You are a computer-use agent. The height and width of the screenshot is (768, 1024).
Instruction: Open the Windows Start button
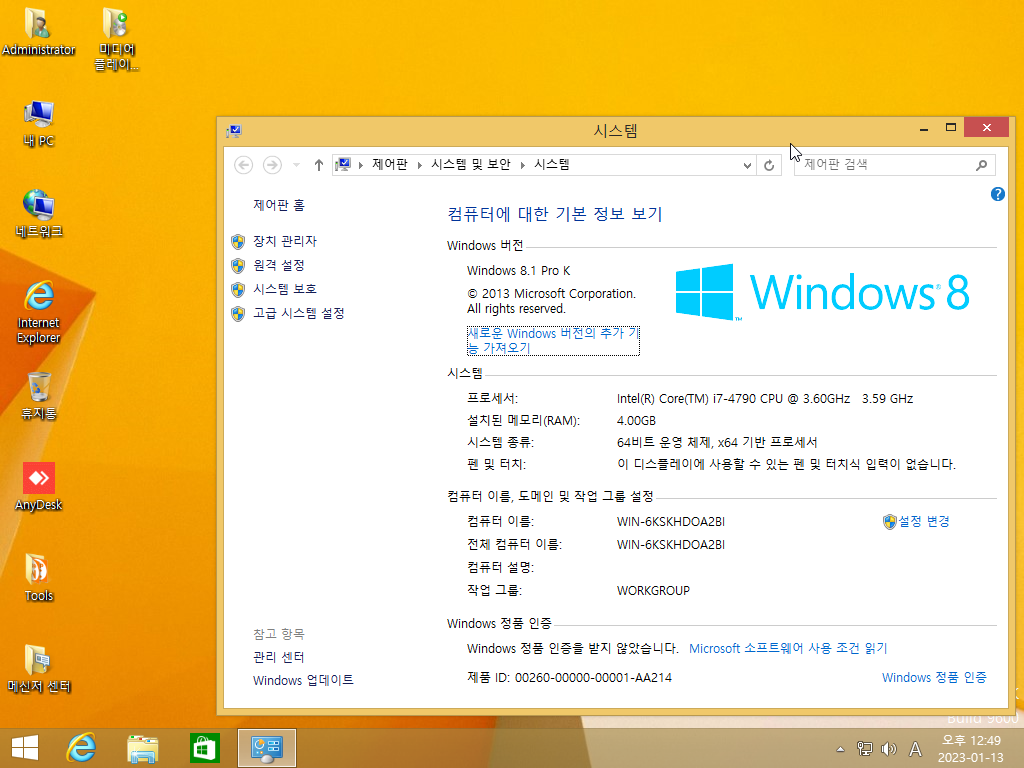[x=25, y=748]
